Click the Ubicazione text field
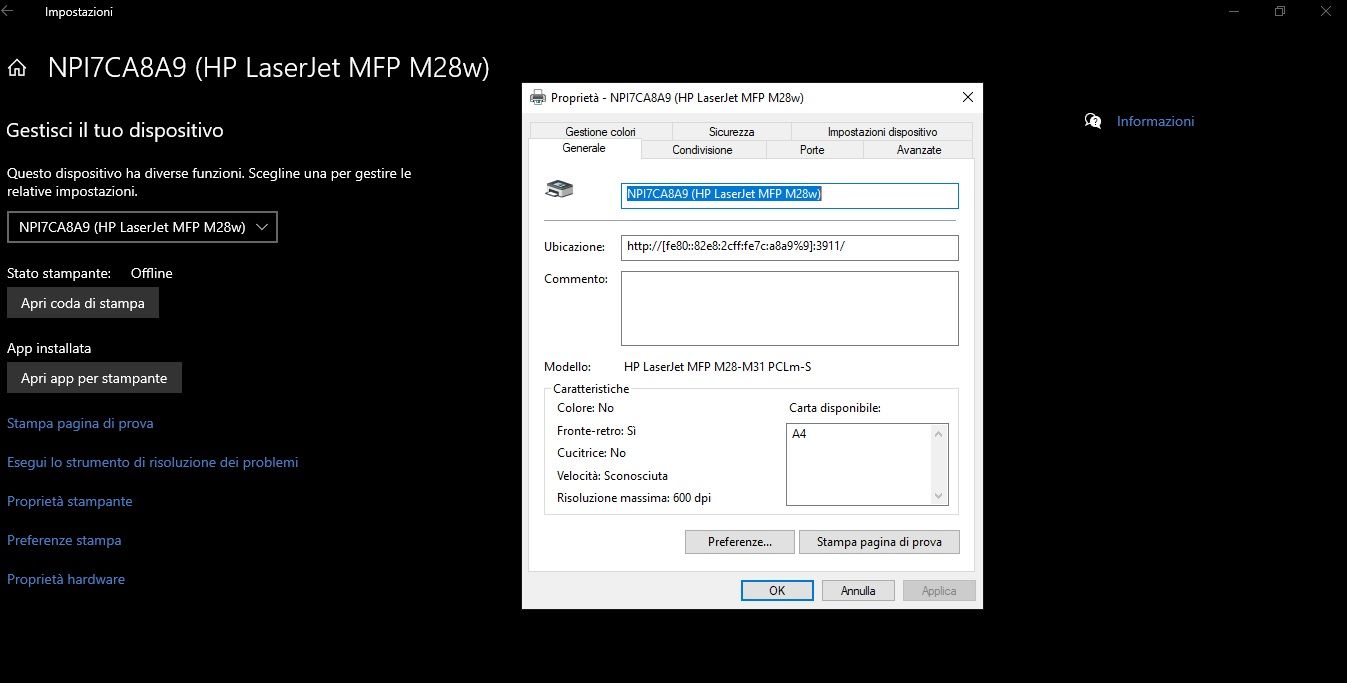 (790, 247)
